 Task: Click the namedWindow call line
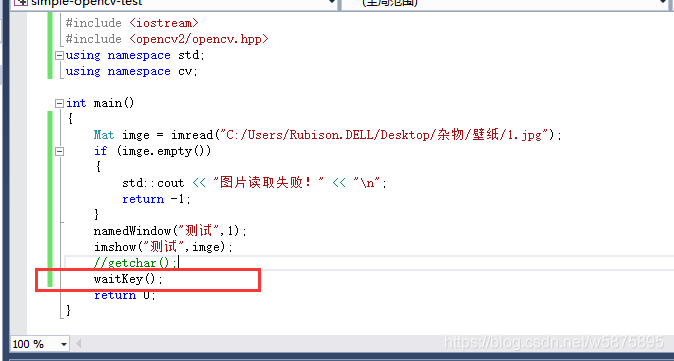coord(170,231)
